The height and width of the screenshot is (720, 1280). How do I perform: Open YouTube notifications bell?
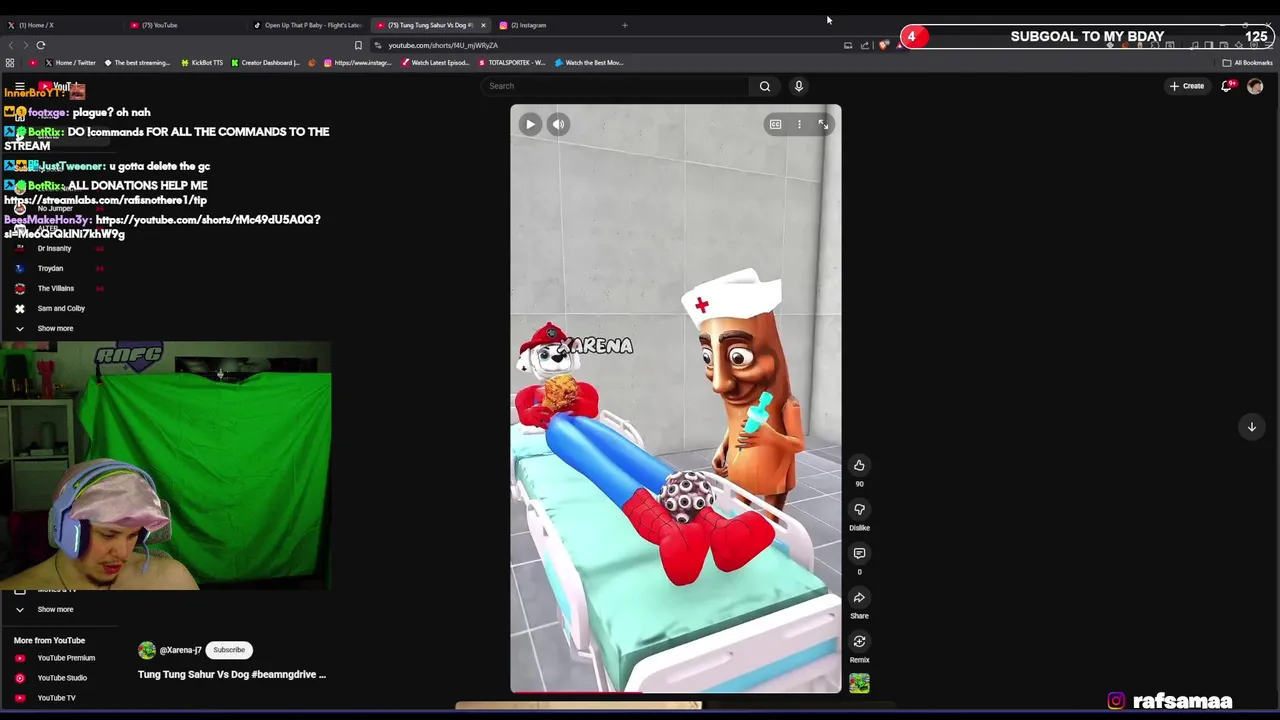tap(1226, 86)
